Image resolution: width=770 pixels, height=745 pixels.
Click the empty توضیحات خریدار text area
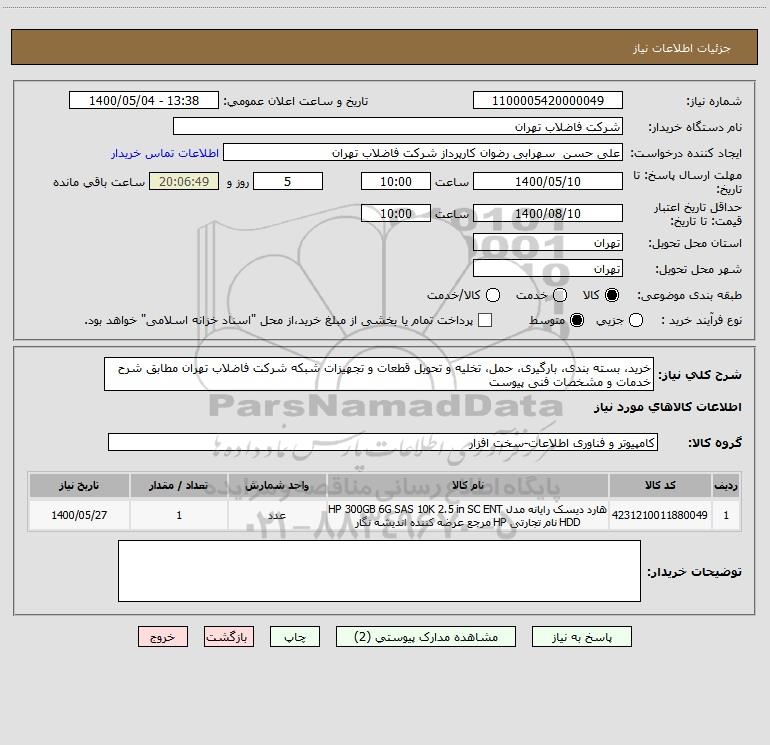[380, 571]
